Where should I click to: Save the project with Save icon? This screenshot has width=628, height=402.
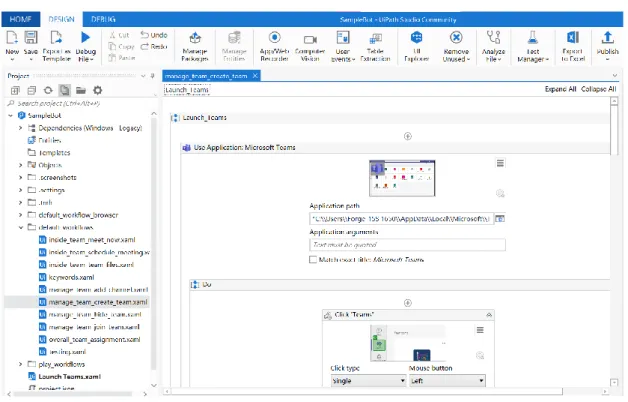click(31, 38)
